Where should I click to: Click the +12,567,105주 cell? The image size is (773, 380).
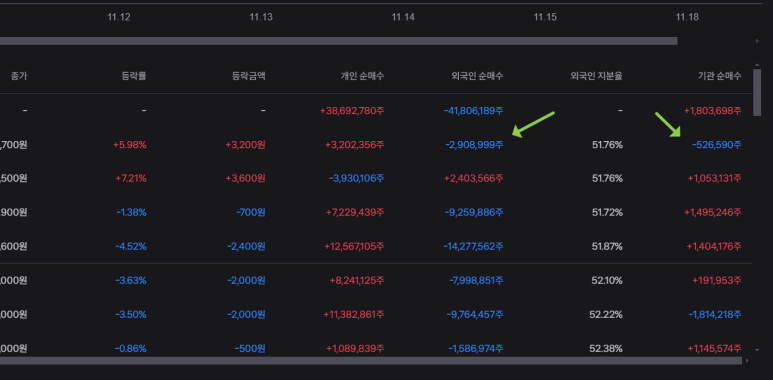point(354,246)
